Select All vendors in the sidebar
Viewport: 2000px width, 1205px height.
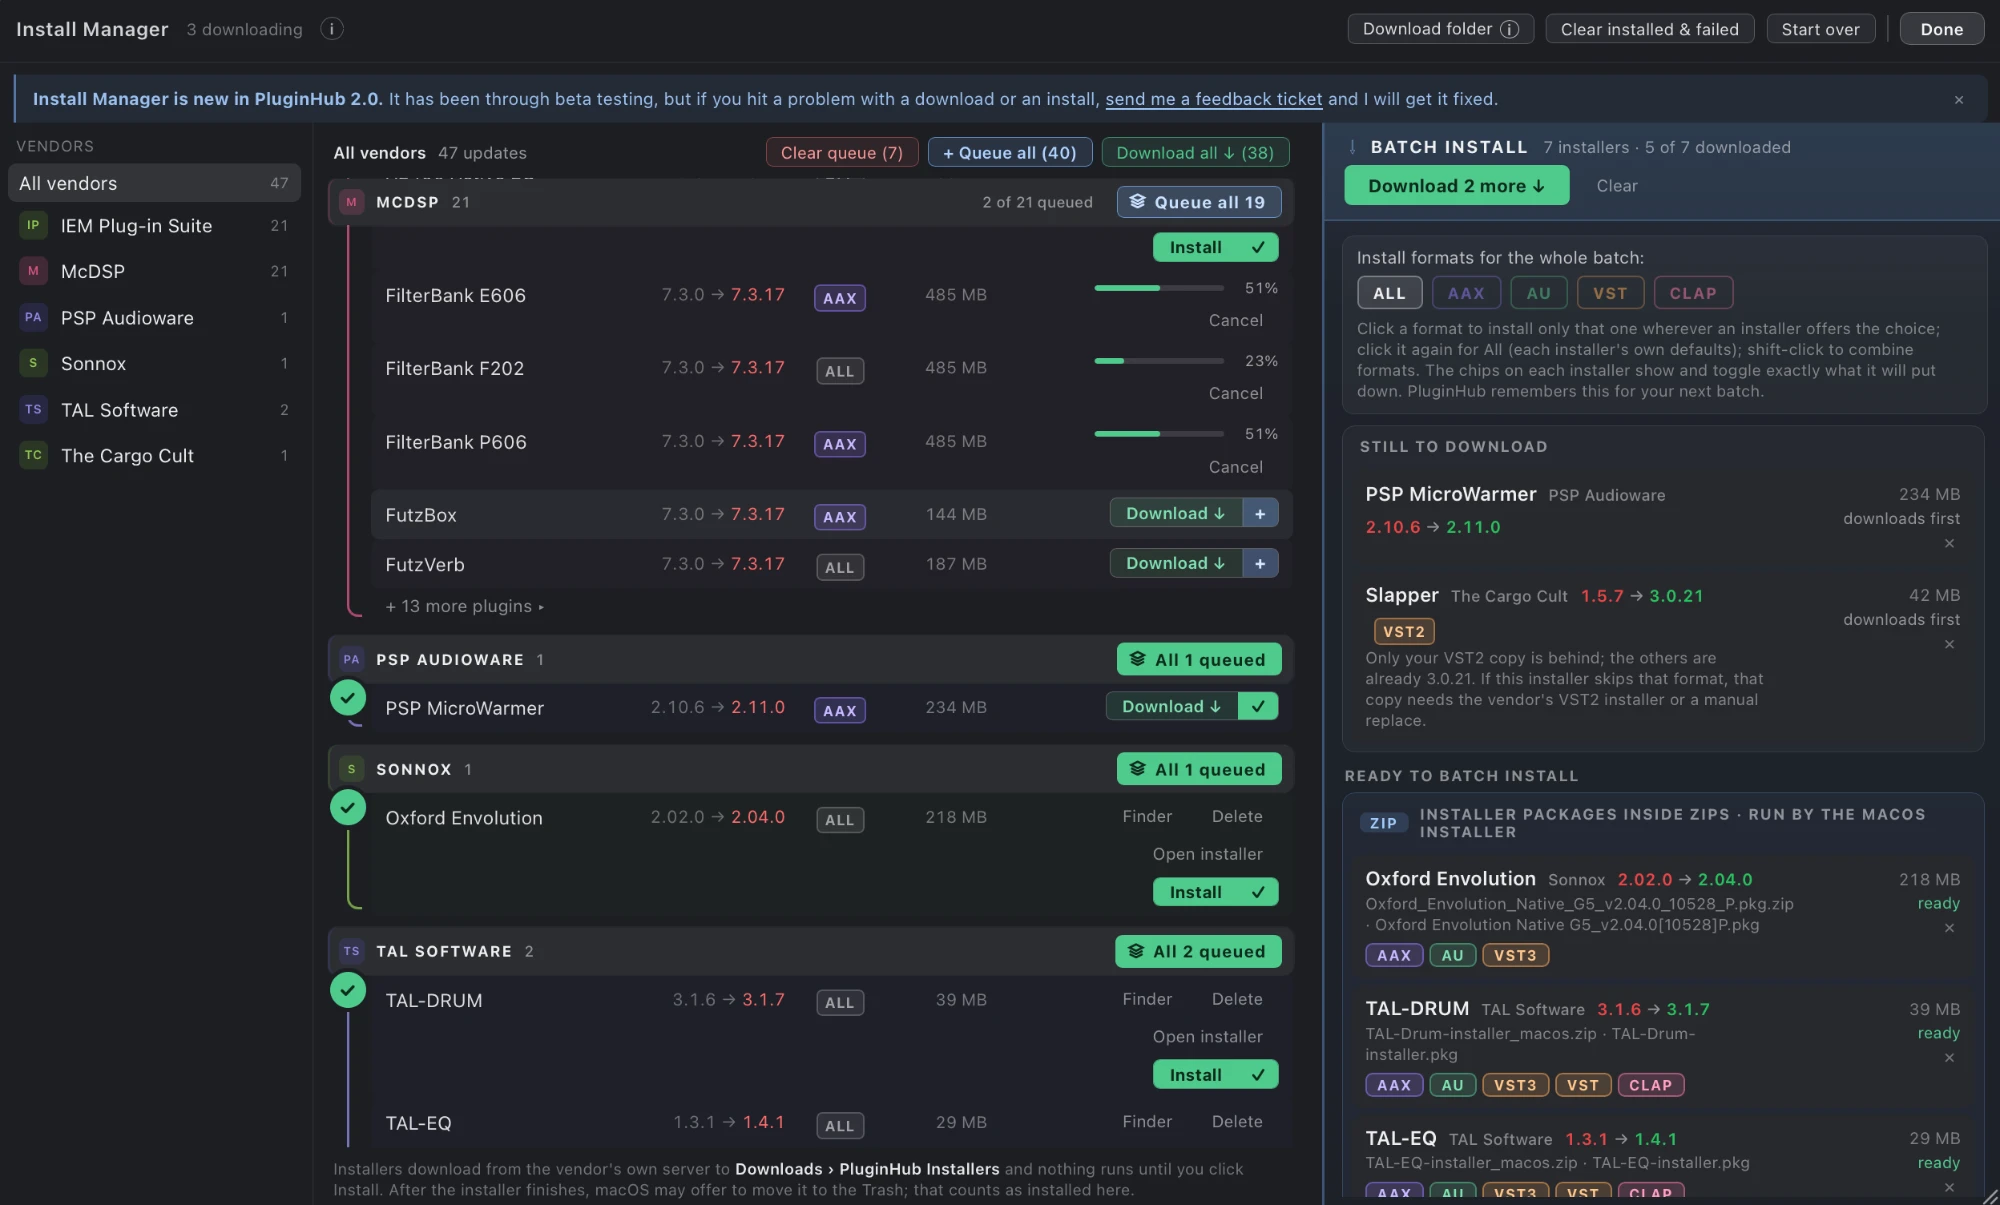pyautogui.click(x=154, y=183)
